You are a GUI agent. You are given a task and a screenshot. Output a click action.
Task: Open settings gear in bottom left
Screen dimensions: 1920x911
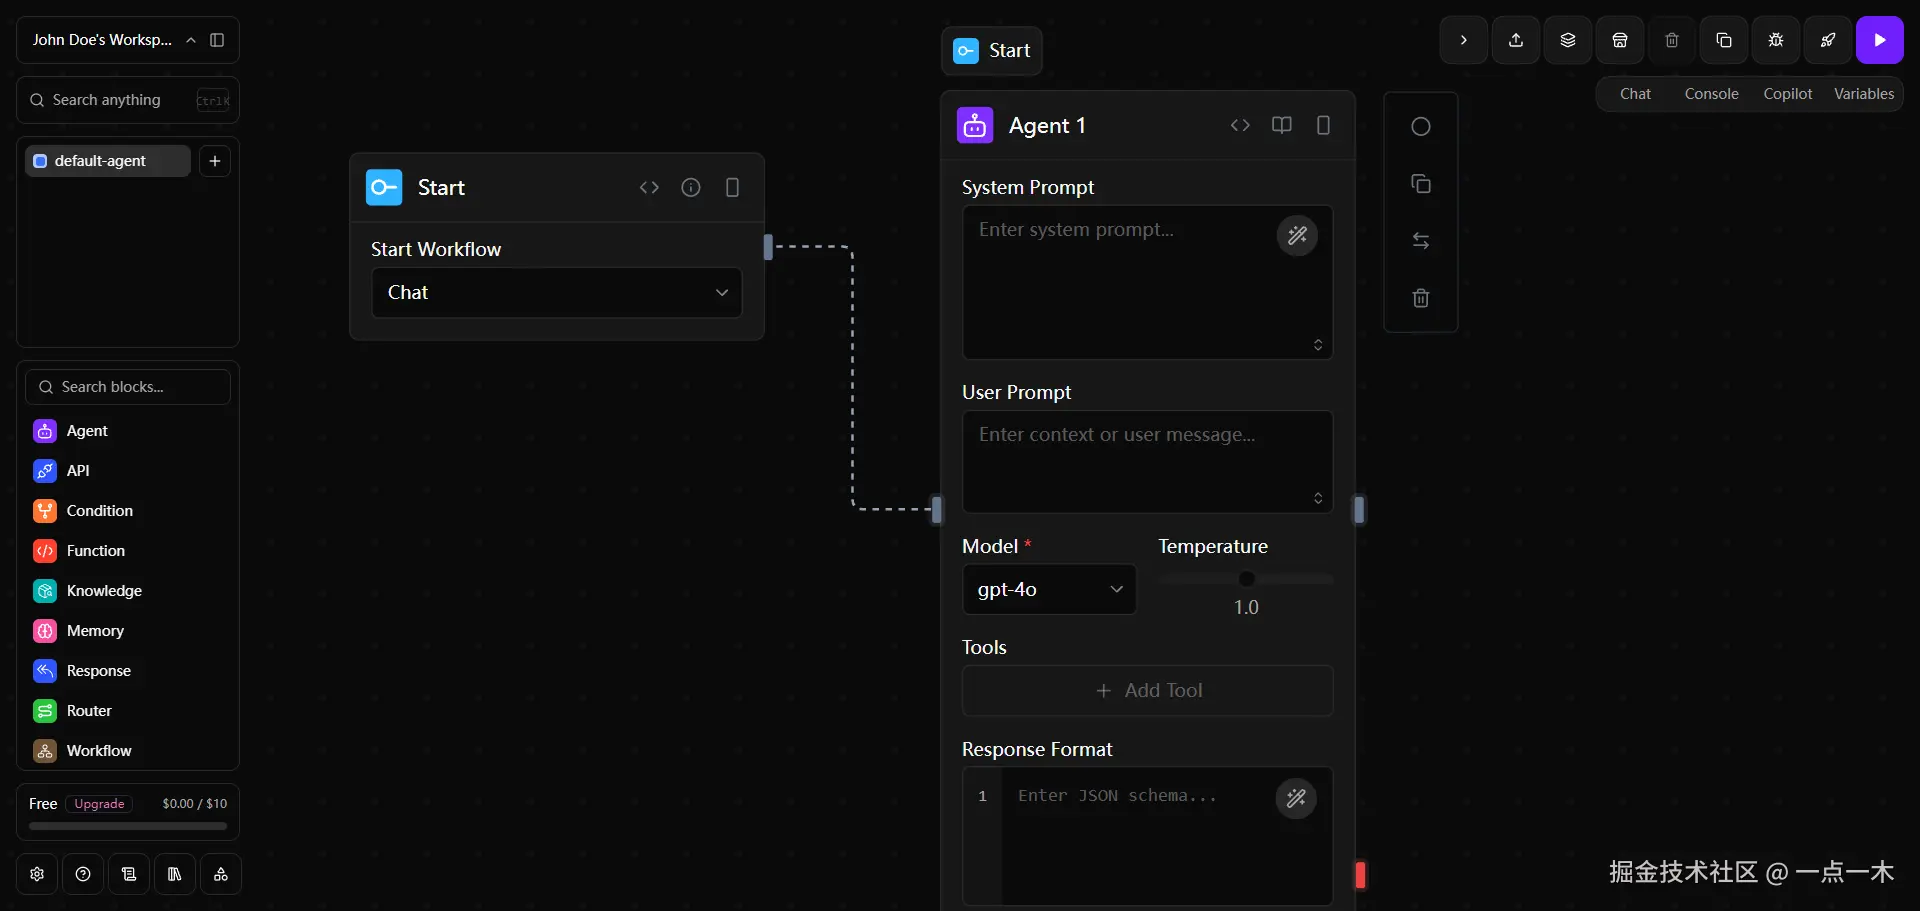pyautogui.click(x=37, y=874)
